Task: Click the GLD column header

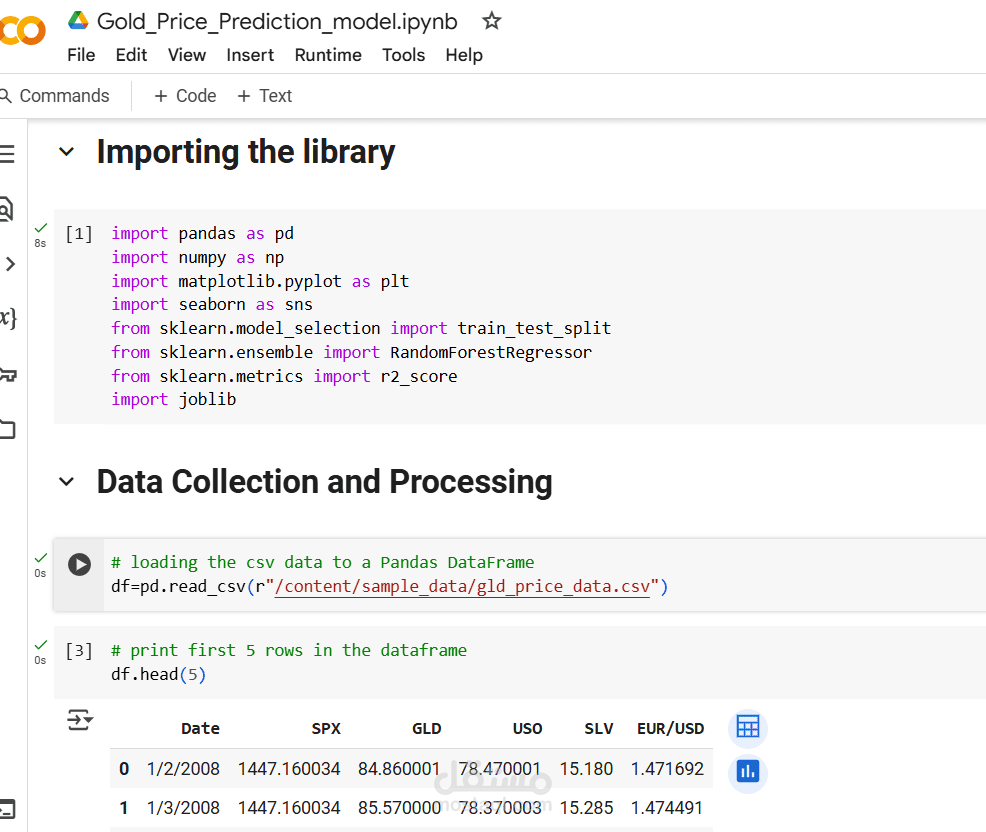Action: tap(426, 728)
